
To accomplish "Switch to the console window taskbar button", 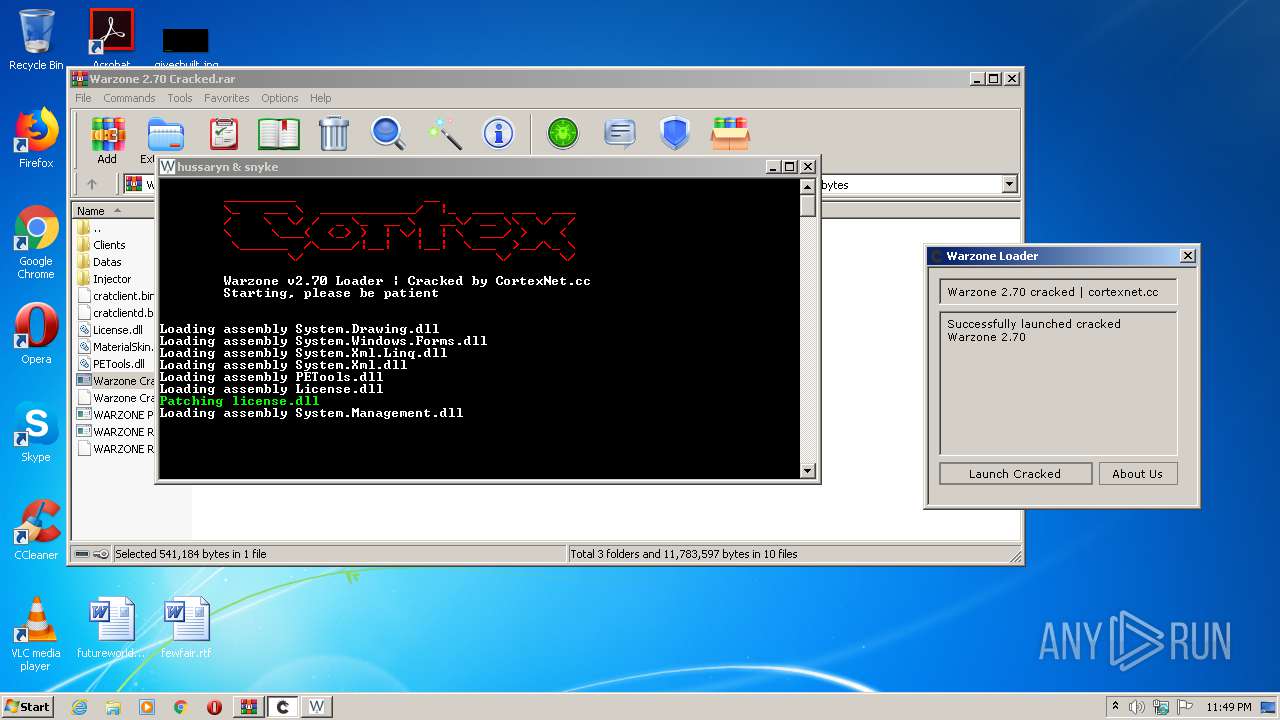I will click(x=283, y=707).
